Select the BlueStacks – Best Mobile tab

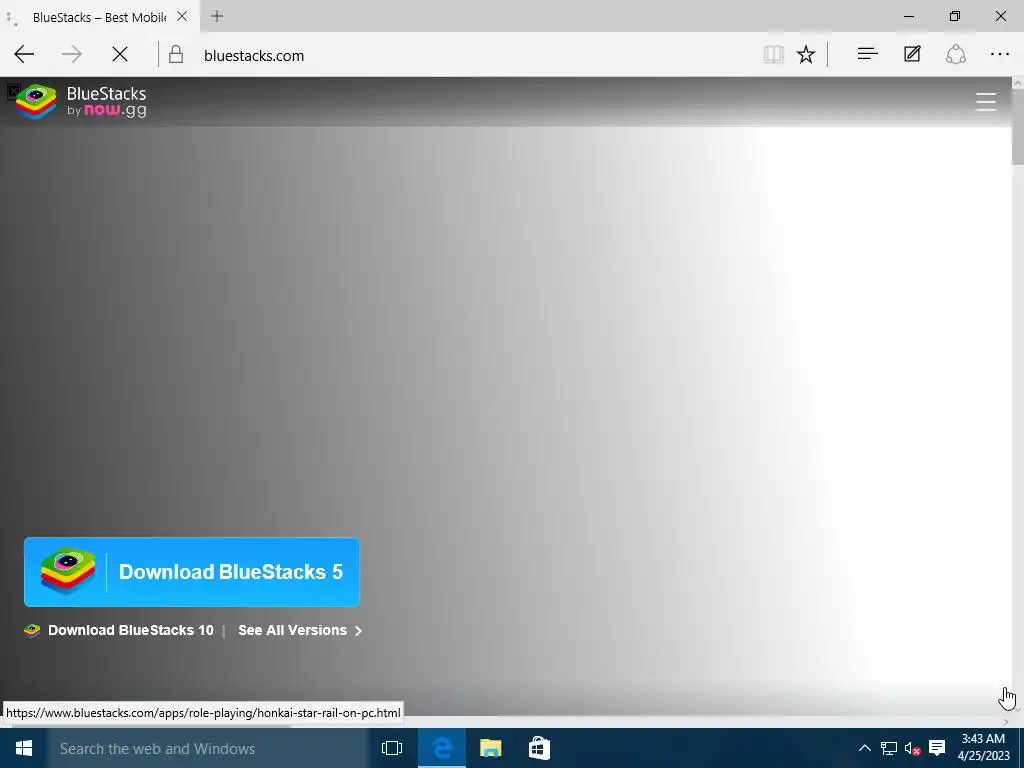99,17
